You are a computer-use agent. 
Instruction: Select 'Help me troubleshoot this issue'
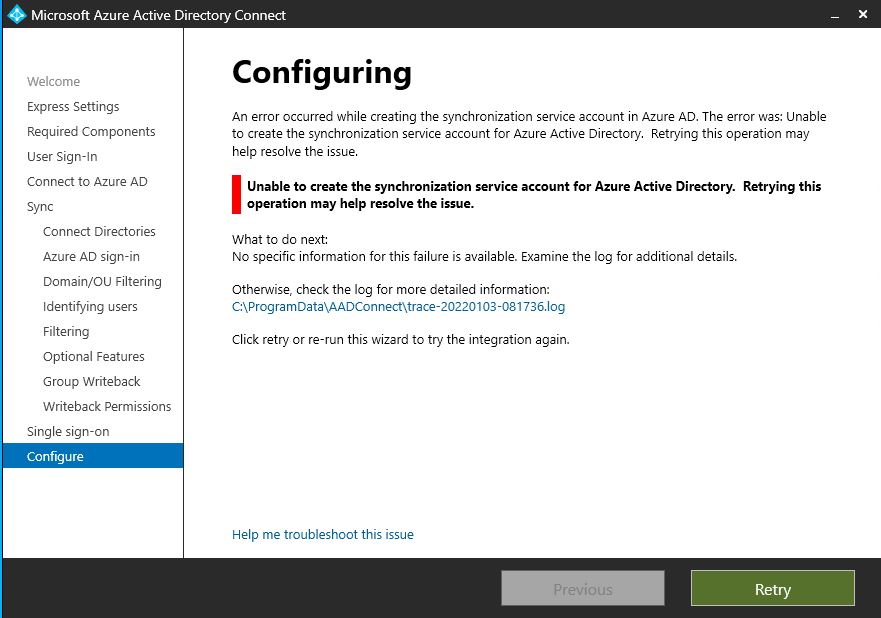[322, 534]
